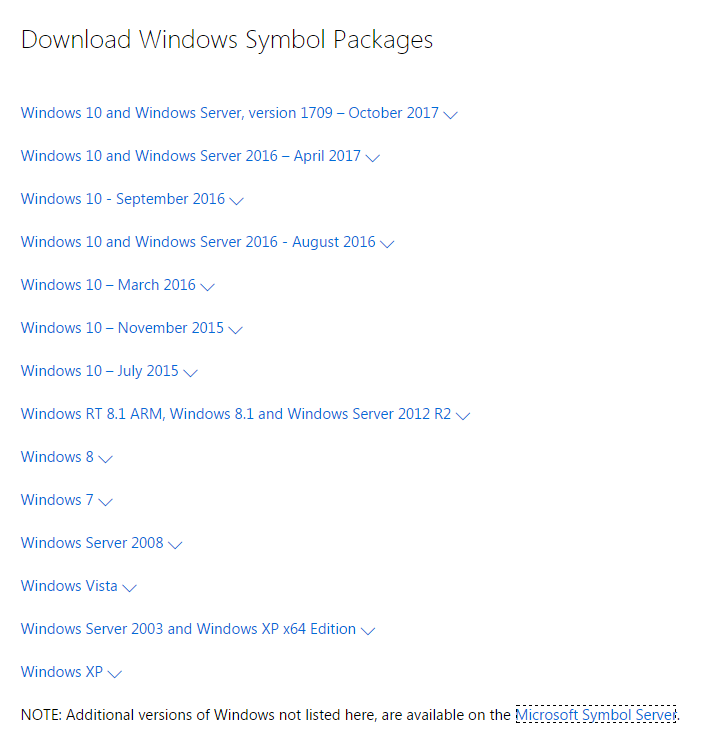The image size is (703, 739).
Task: Expand the Windows 10 – November 2015 entry
Action: [131, 328]
